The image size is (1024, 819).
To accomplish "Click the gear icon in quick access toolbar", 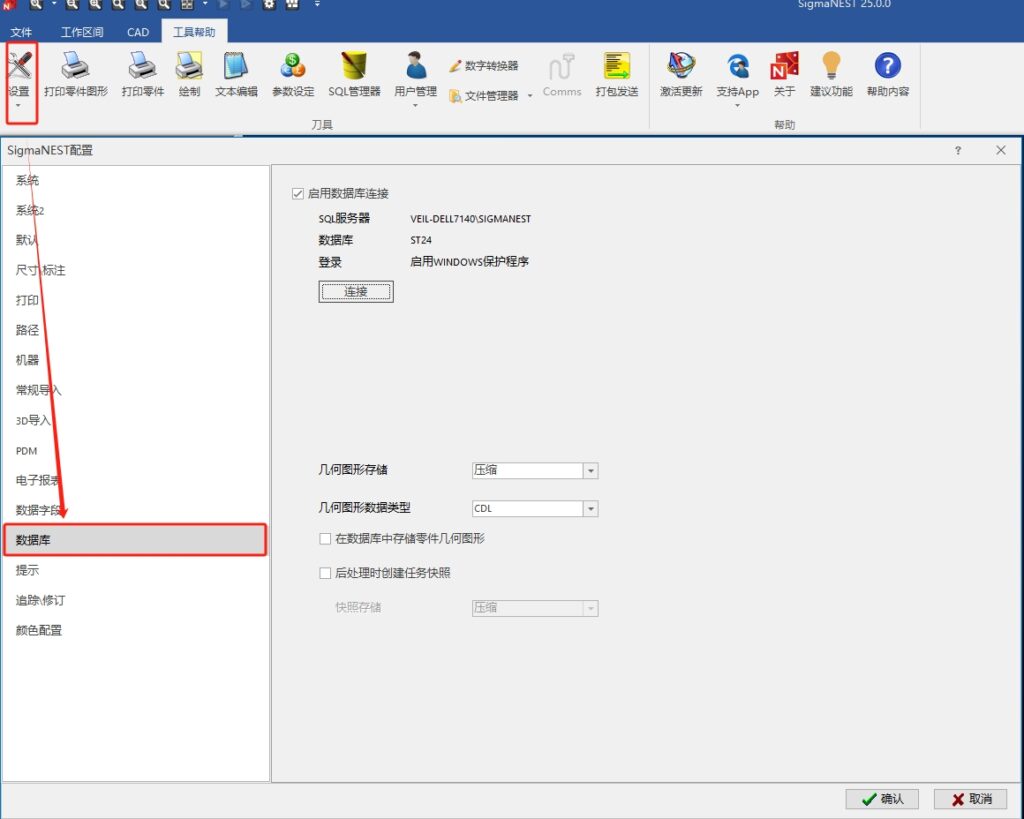I will click(269, 4).
